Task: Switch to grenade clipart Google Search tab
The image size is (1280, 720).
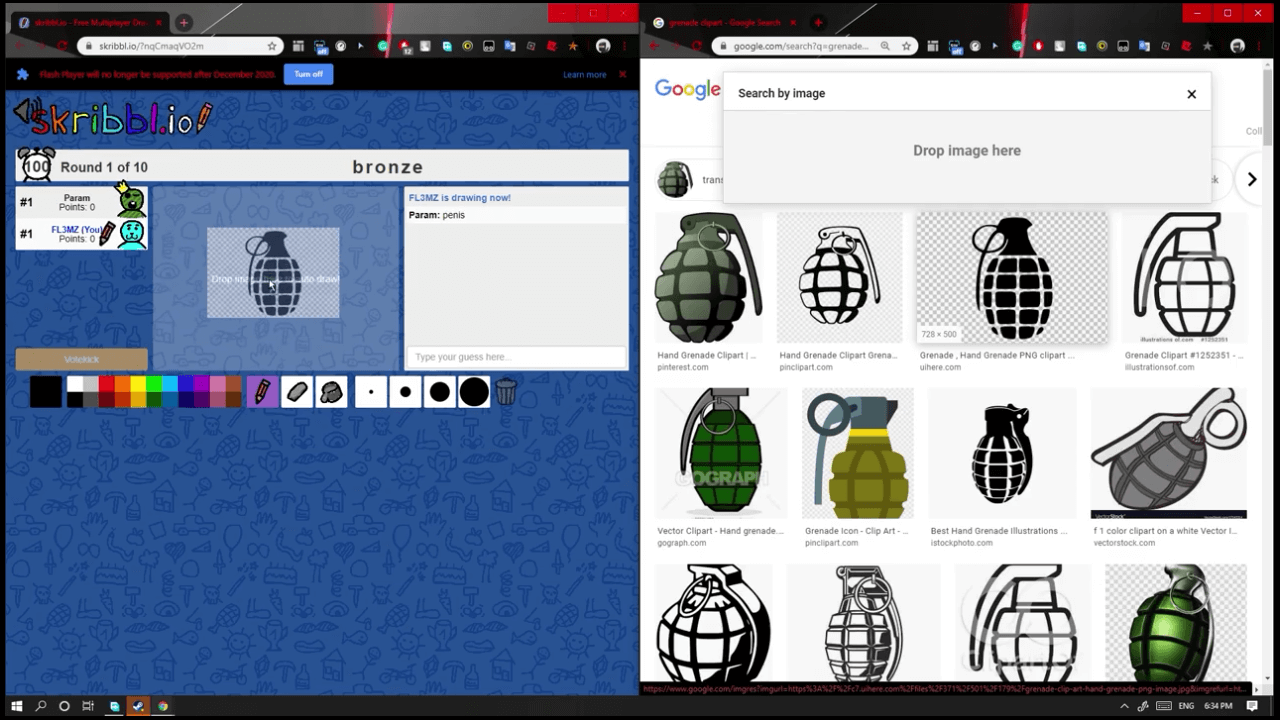Action: click(727, 22)
